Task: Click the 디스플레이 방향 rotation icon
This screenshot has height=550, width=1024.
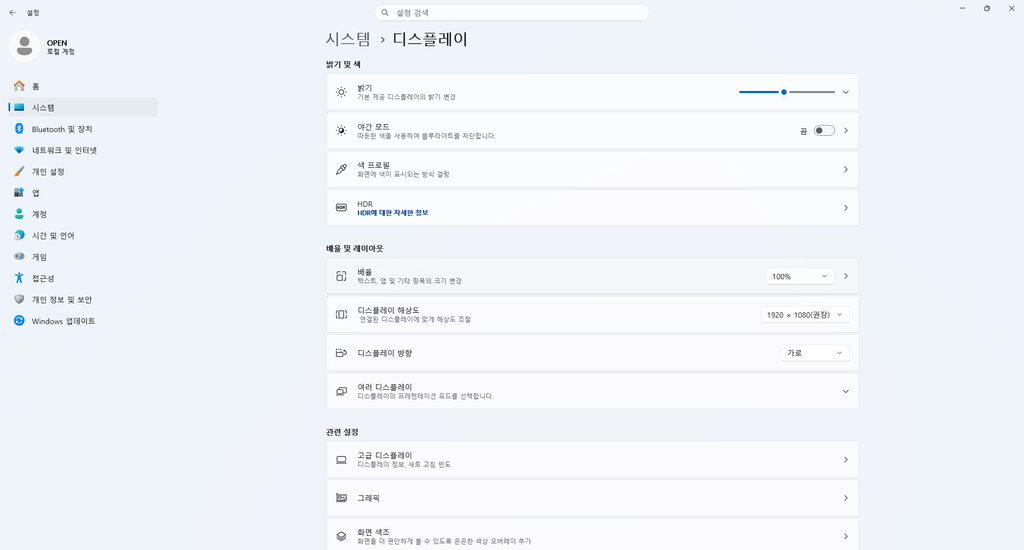Action: pyautogui.click(x=341, y=353)
